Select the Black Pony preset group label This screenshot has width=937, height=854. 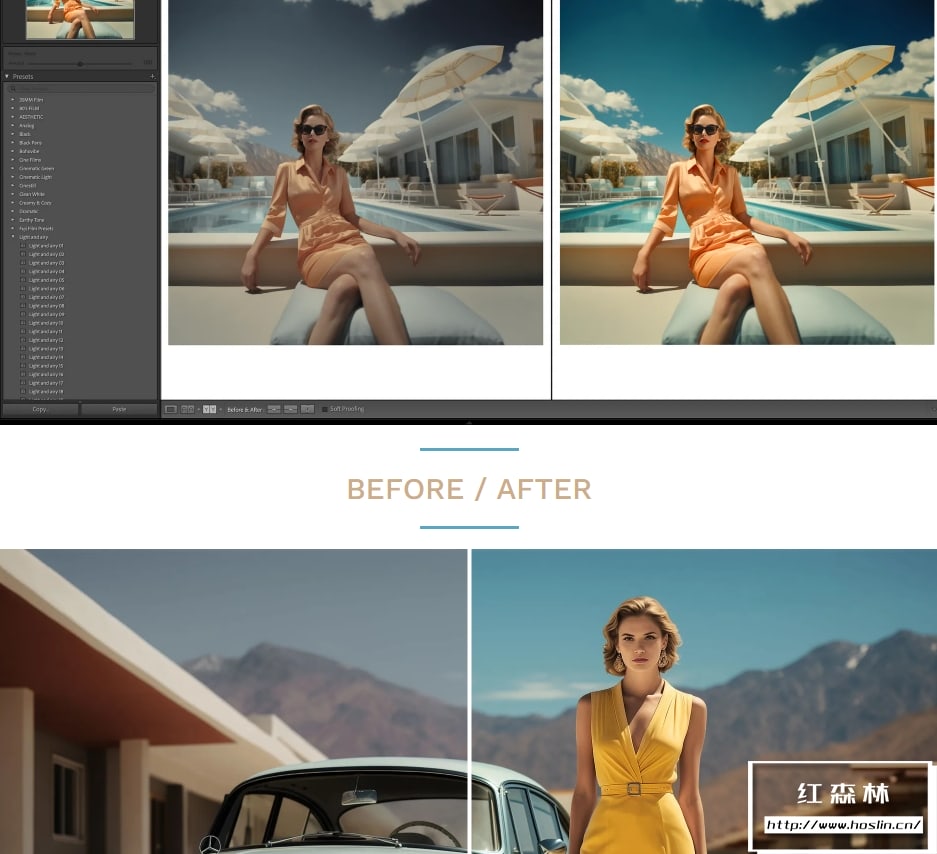tap(30, 143)
